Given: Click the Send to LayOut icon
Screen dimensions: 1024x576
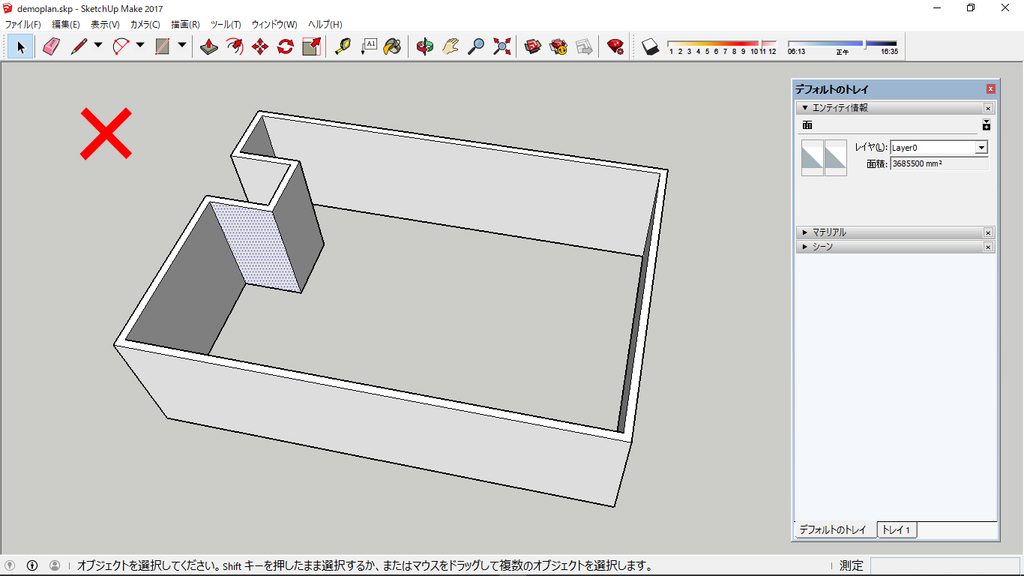Looking at the screenshot, I should (584, 46).
